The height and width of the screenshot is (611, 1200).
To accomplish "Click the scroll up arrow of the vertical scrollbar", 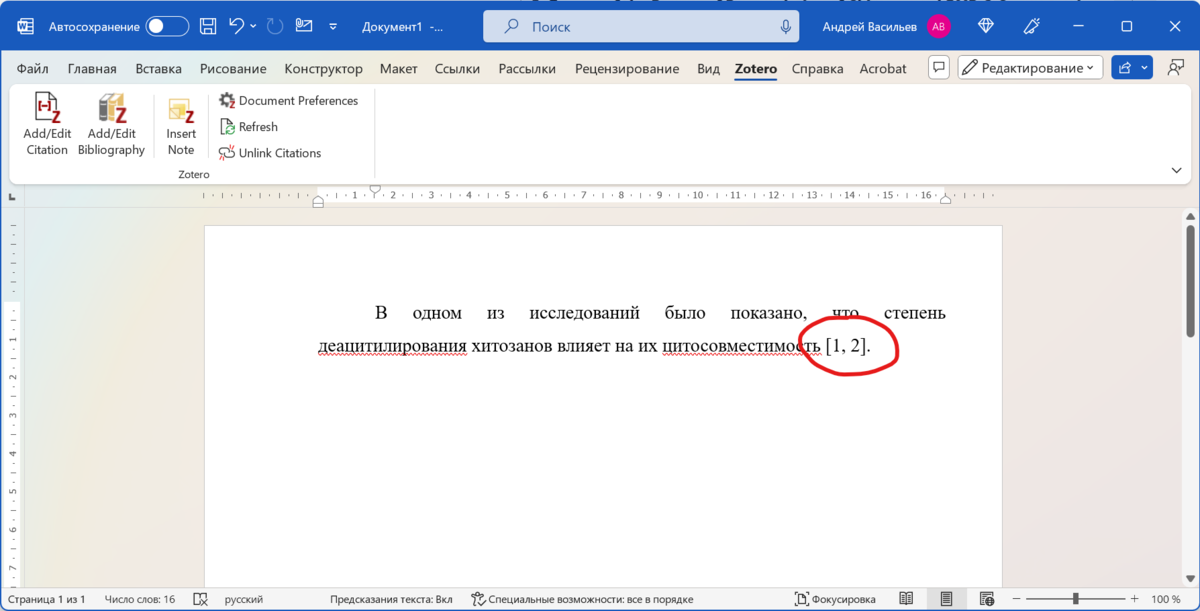I will (x=1190, y=216).
